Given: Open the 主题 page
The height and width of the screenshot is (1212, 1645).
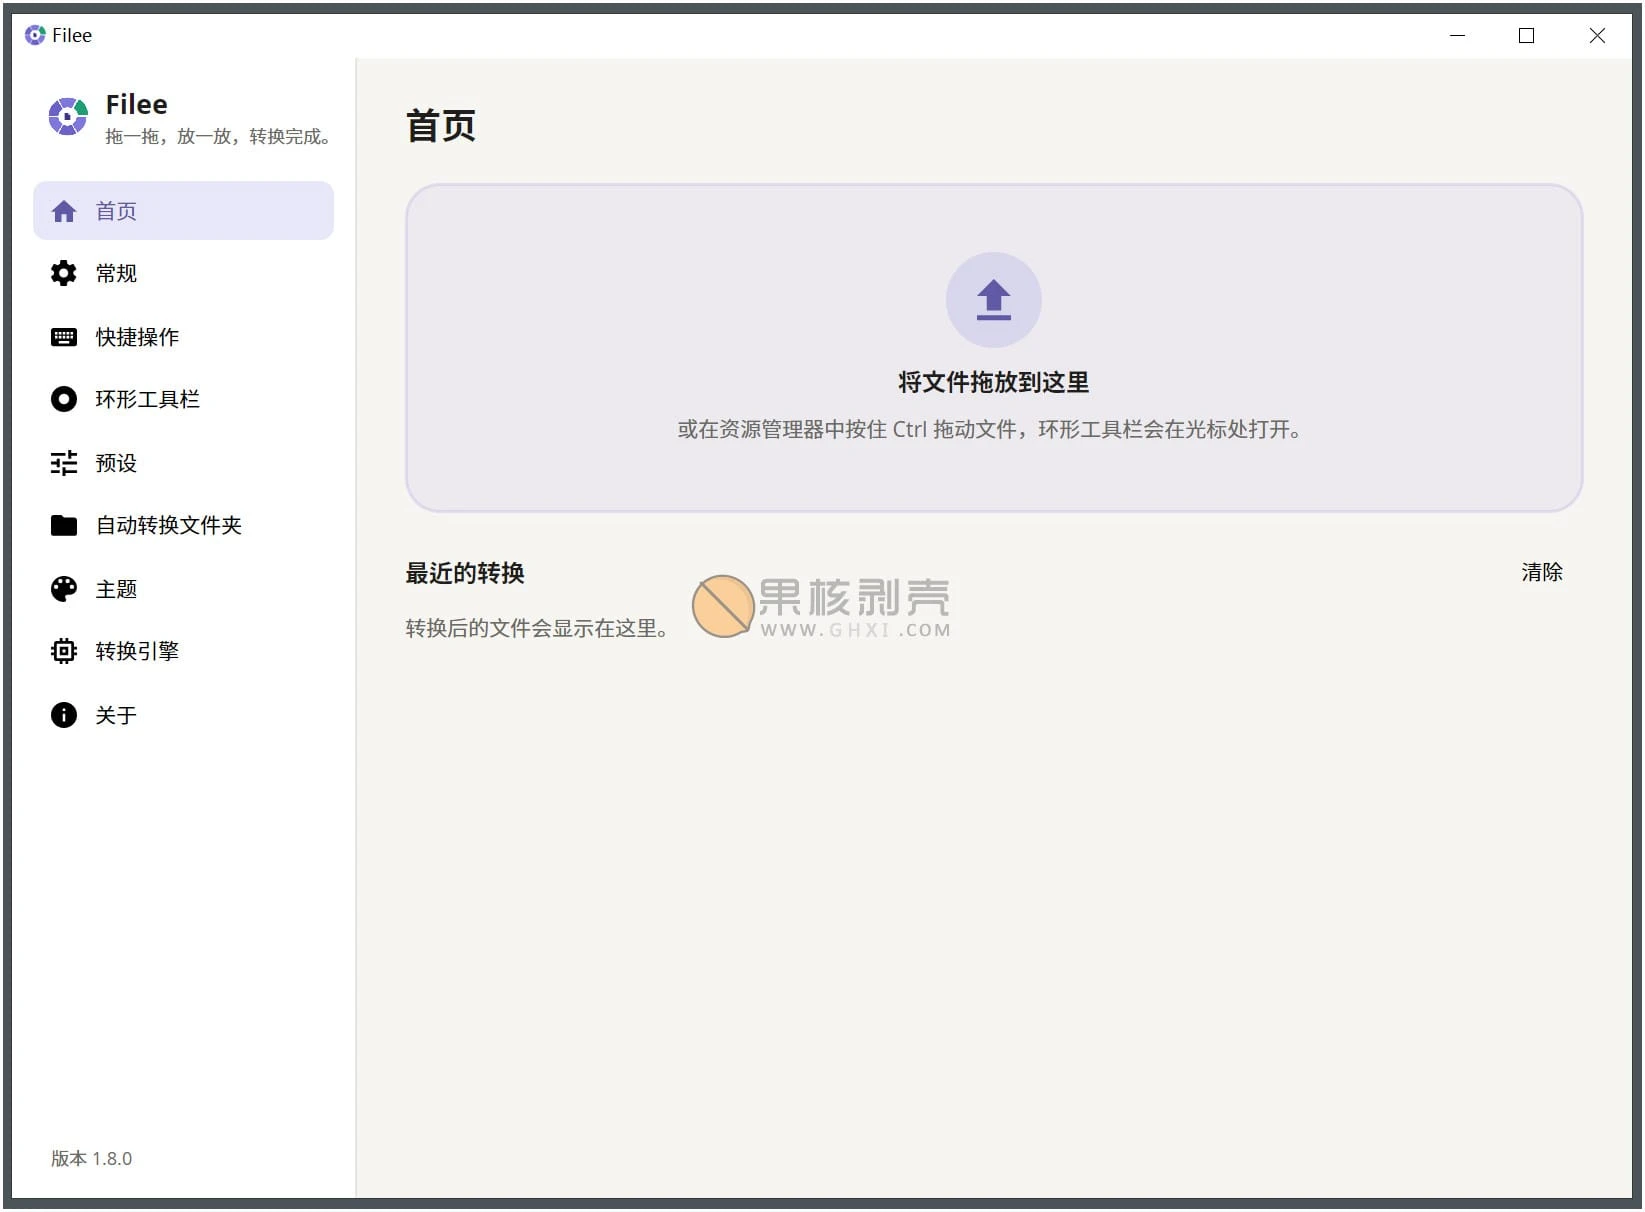Looking at the screenshot, I should tap(183, 589).
